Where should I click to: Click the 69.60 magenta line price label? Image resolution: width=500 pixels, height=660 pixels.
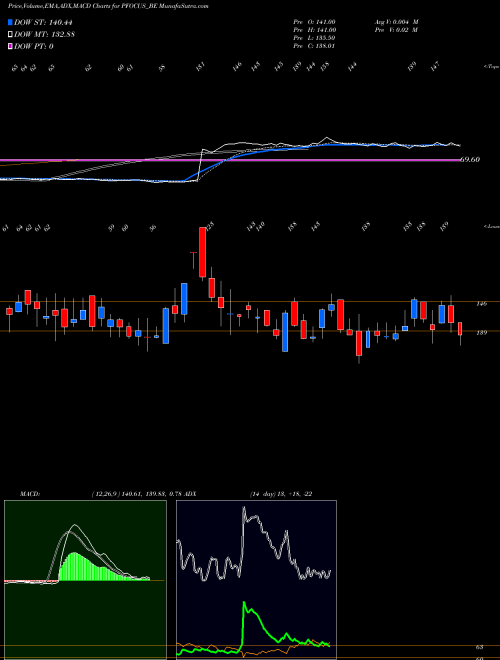click(x=471, y=160)
